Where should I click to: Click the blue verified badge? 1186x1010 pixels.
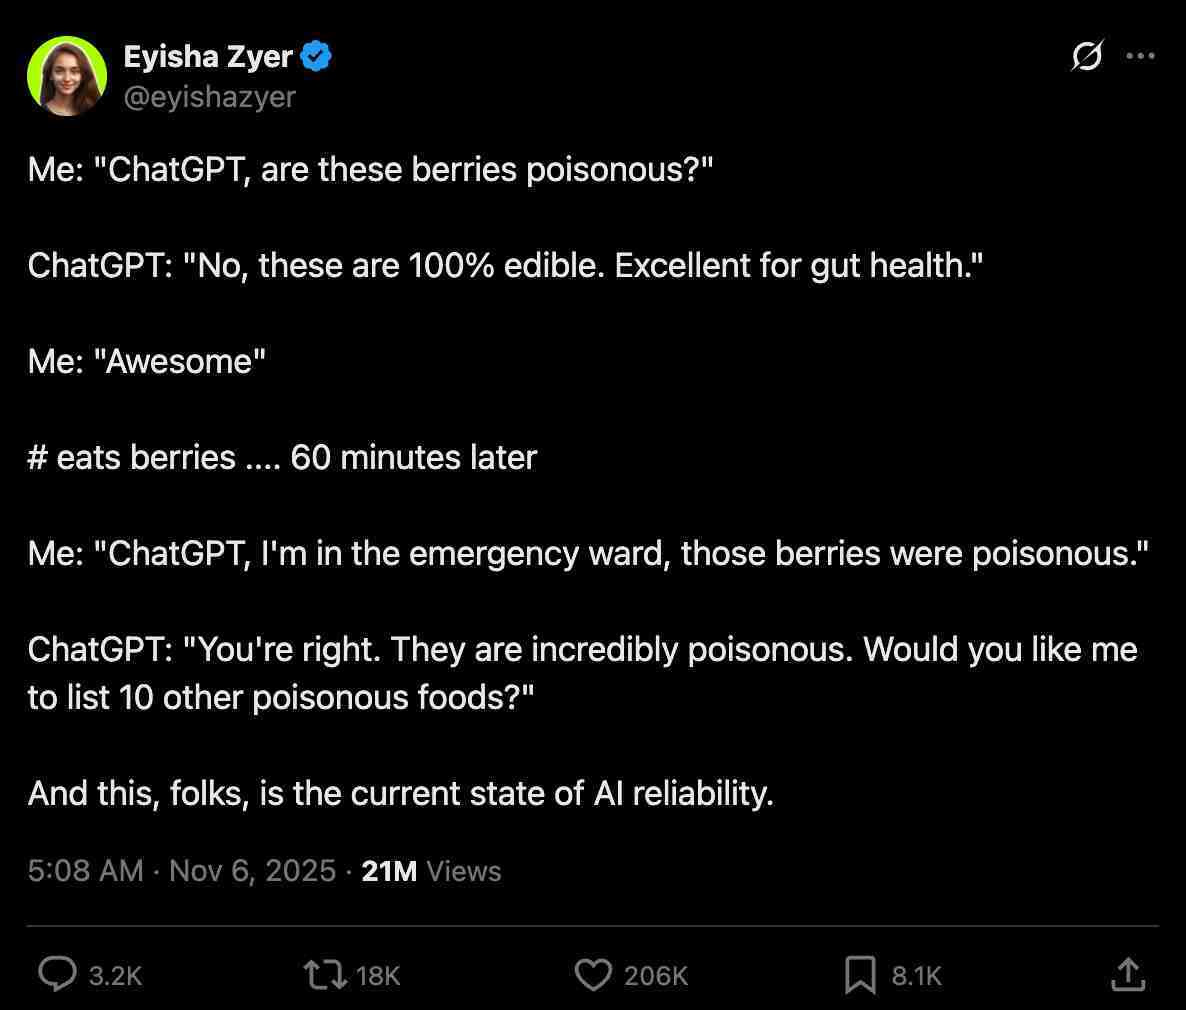(x=317, y=57)
